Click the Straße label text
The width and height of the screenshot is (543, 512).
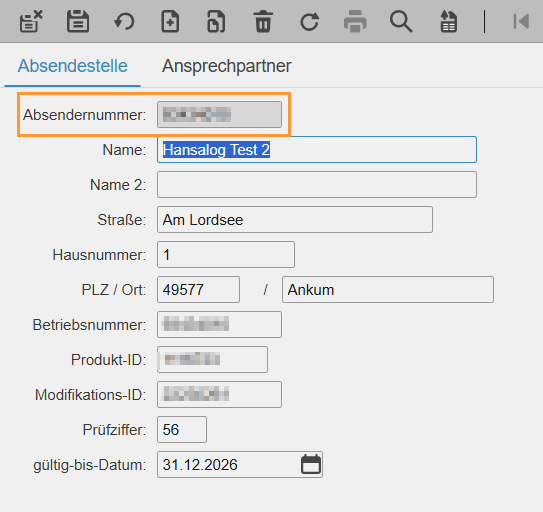click(122, 220)
